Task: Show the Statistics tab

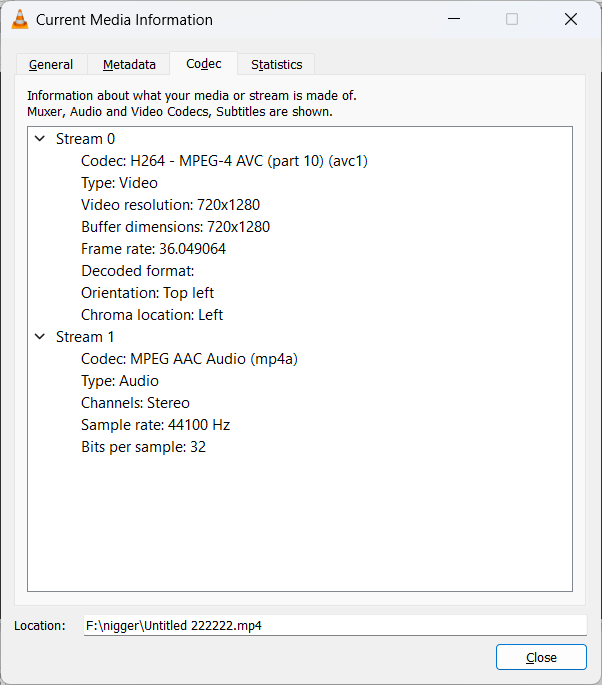Action: click(276, 65)
